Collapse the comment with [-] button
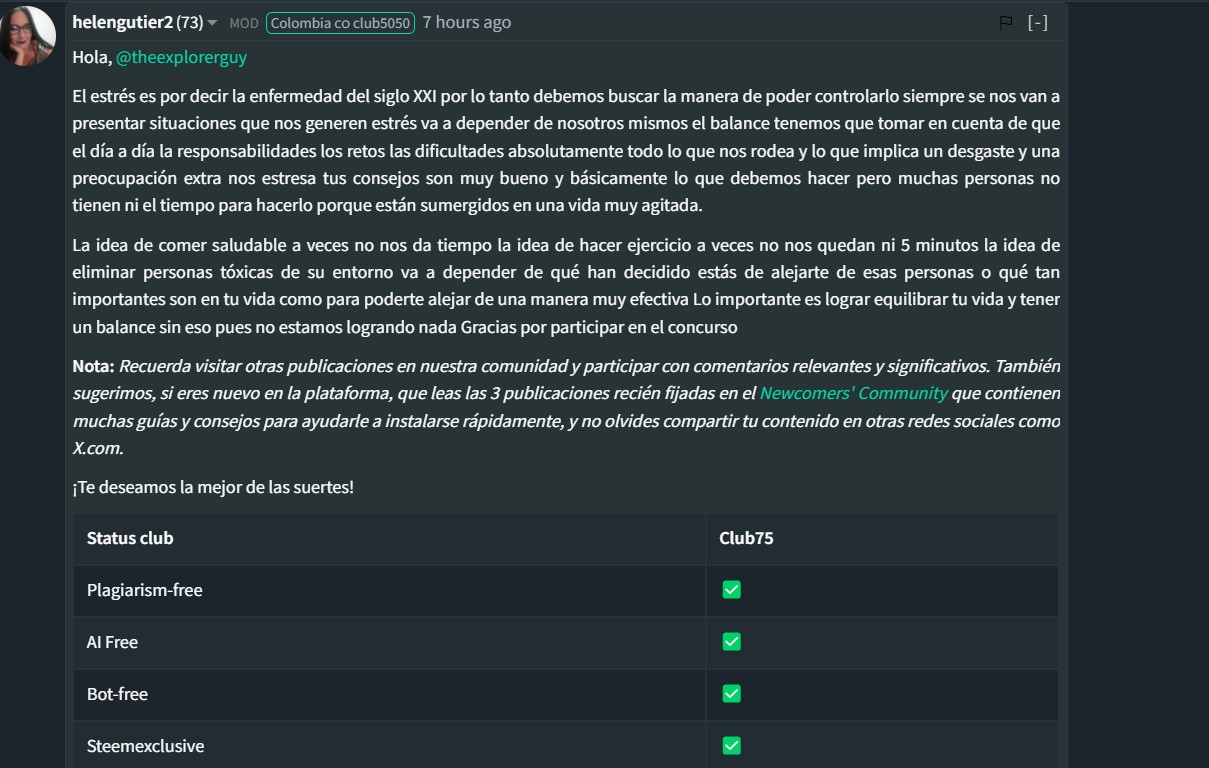This screenshot has height=768, width=1209. [1038, 23]
